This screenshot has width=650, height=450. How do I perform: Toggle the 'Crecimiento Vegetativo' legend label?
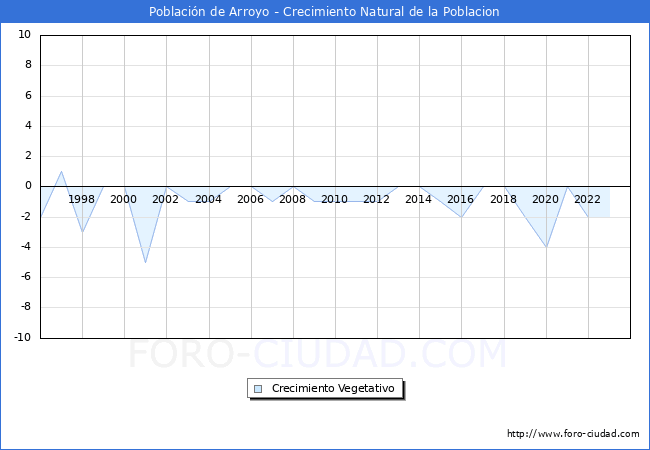333,389
